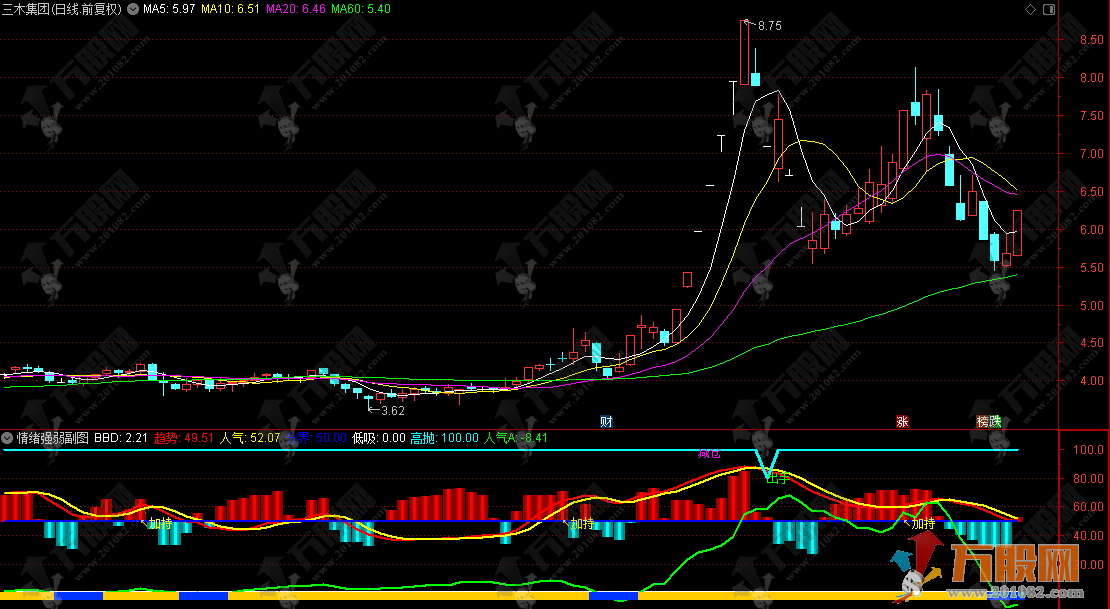Click the 榜 marker icon
This screenshot has height=609, width=1110.
point(983,421)
